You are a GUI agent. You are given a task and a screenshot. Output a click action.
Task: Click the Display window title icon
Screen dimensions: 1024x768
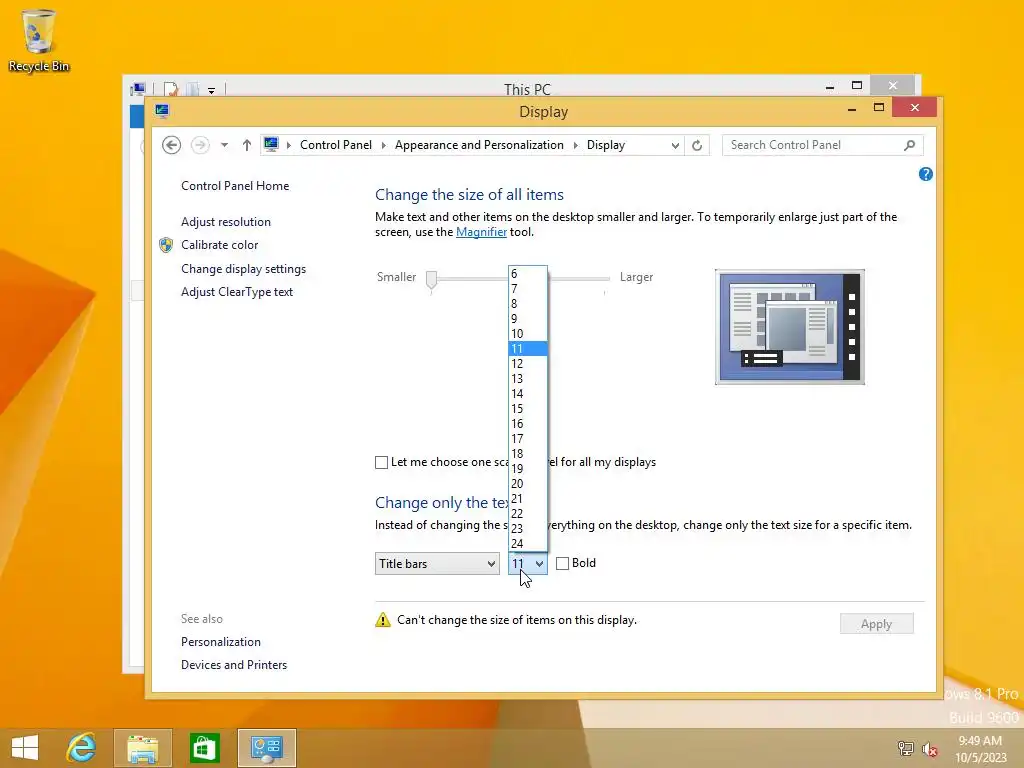[x=162, y=111]
